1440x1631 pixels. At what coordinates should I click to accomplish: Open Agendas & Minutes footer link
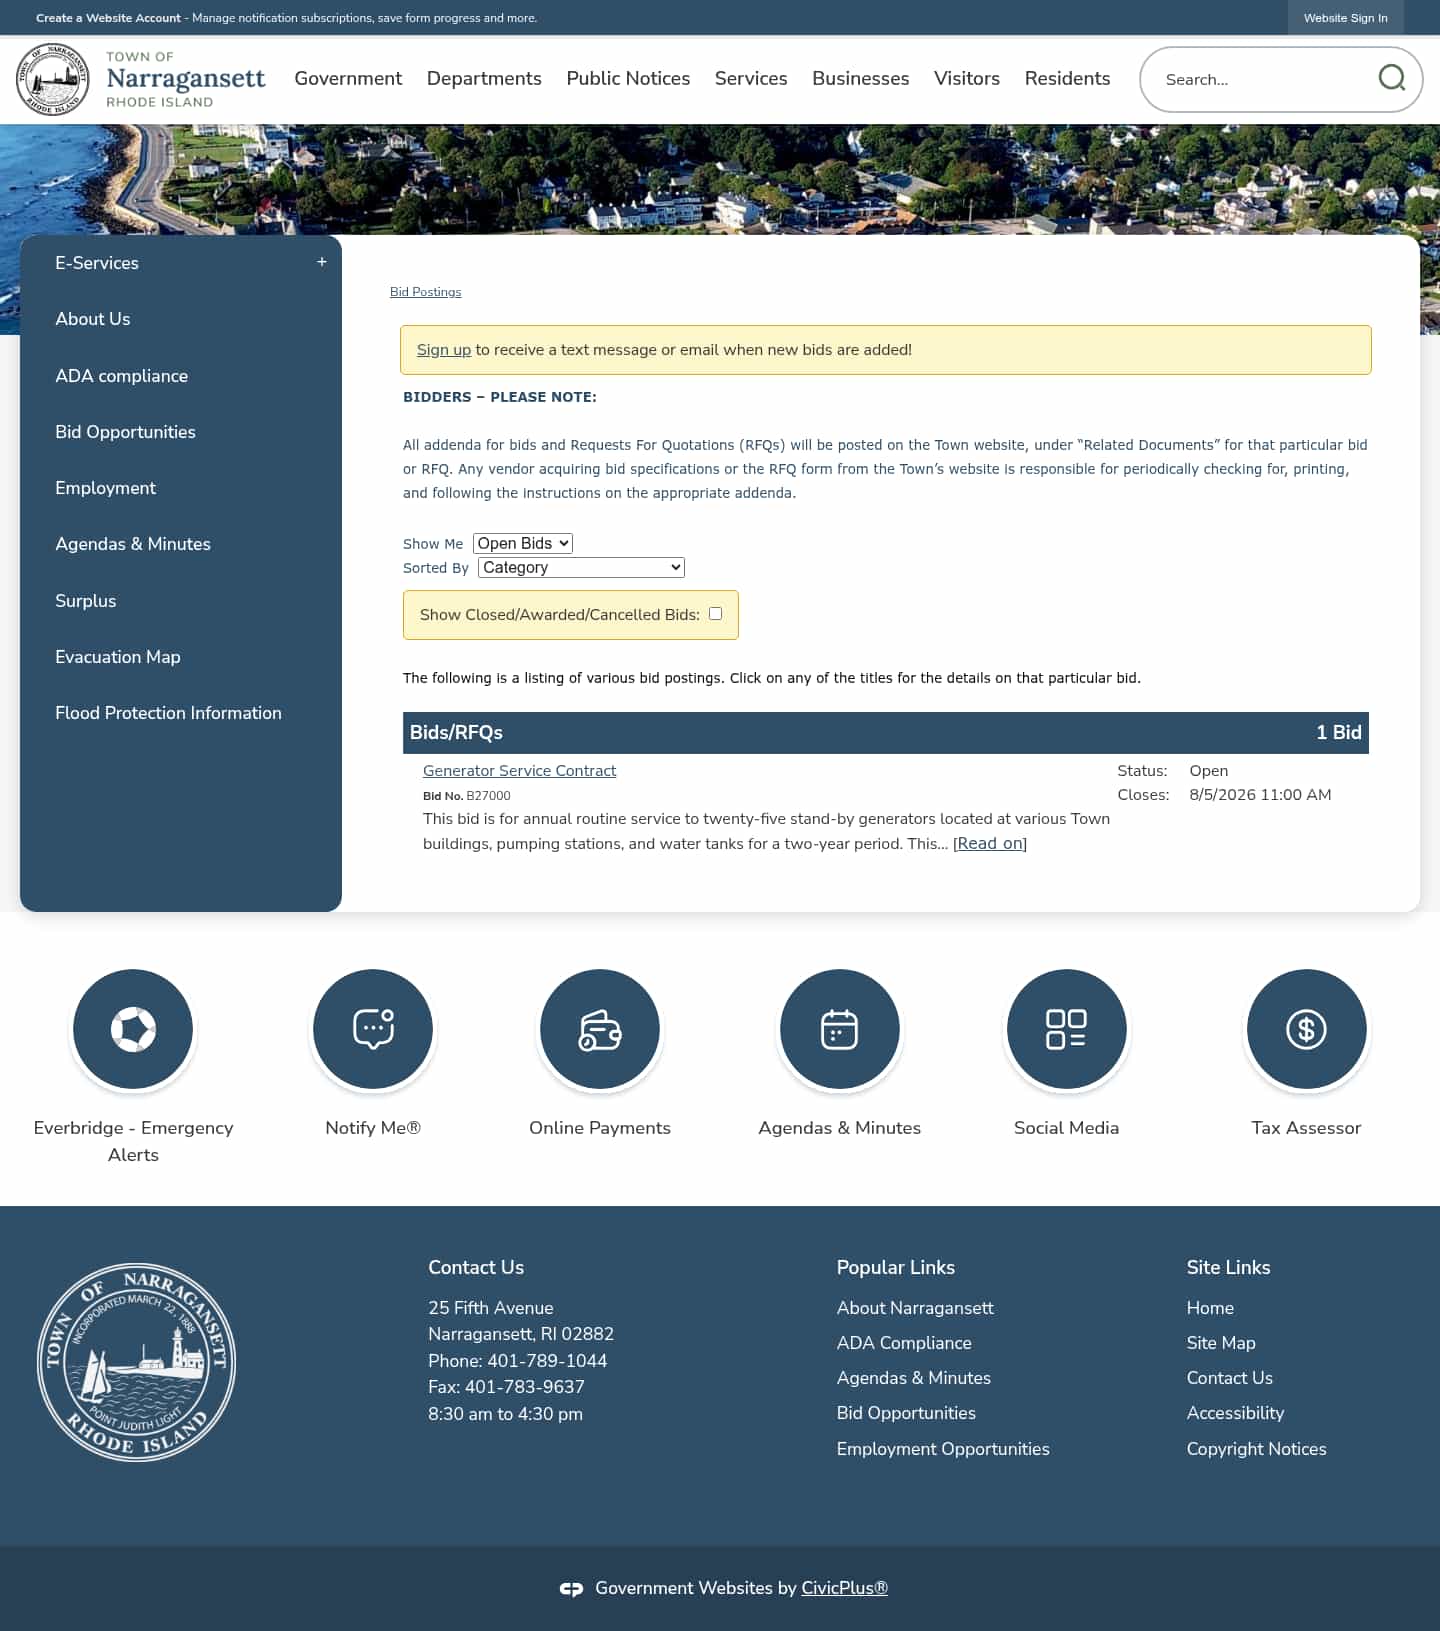point(914,1378)
